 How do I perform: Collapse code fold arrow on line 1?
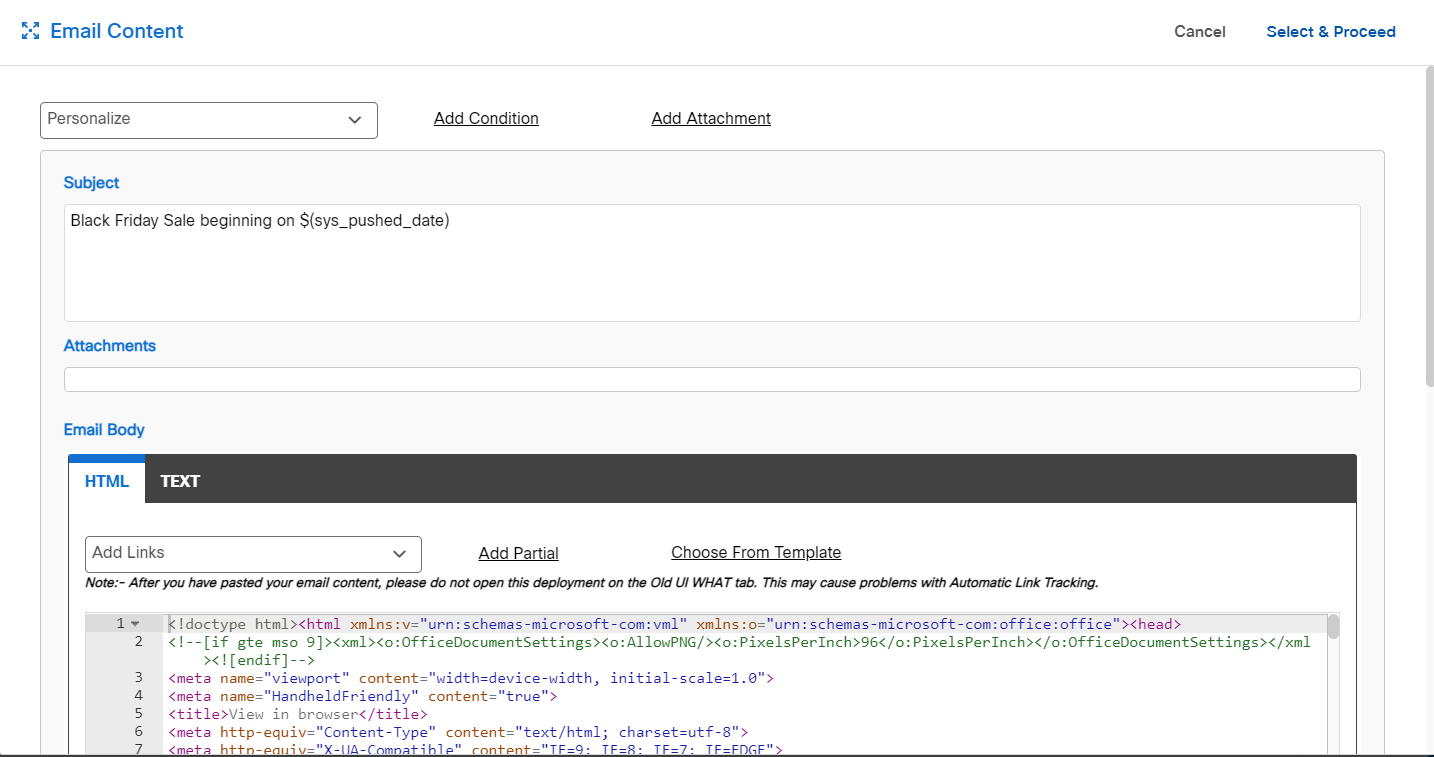pyautogui.click(x=135, y=623)
